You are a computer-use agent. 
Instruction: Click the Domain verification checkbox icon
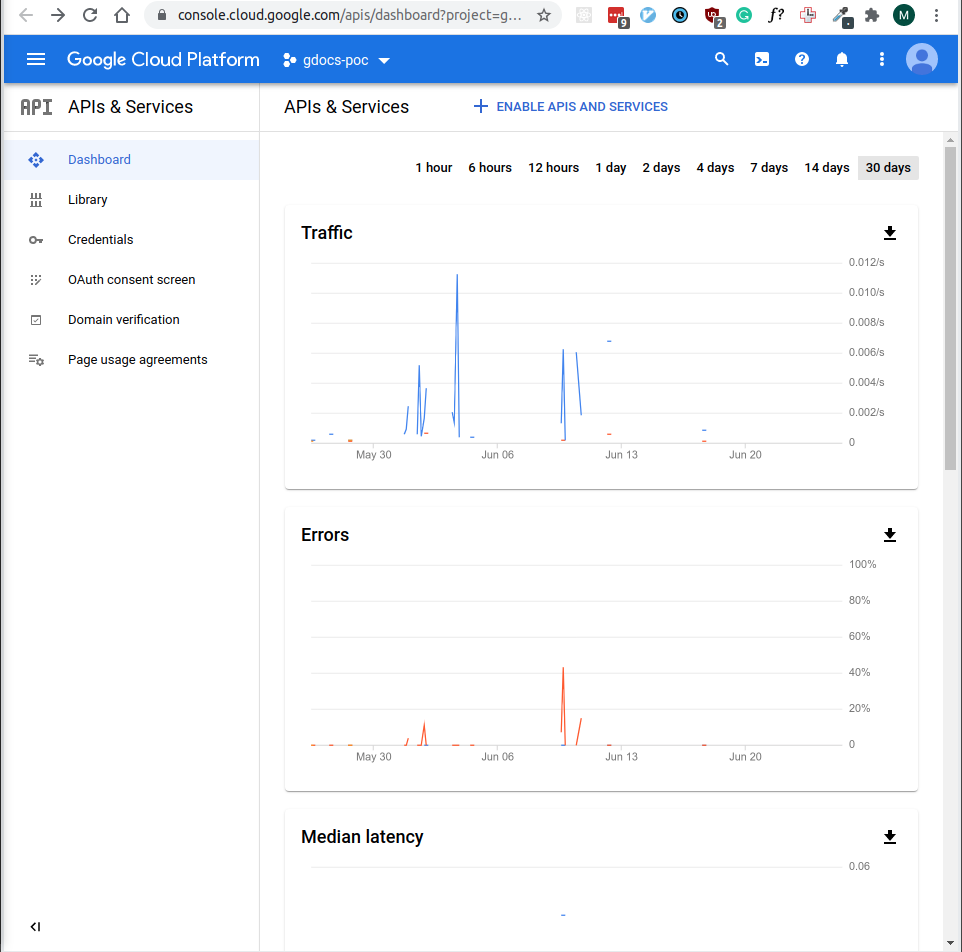[x=36, y=320]
